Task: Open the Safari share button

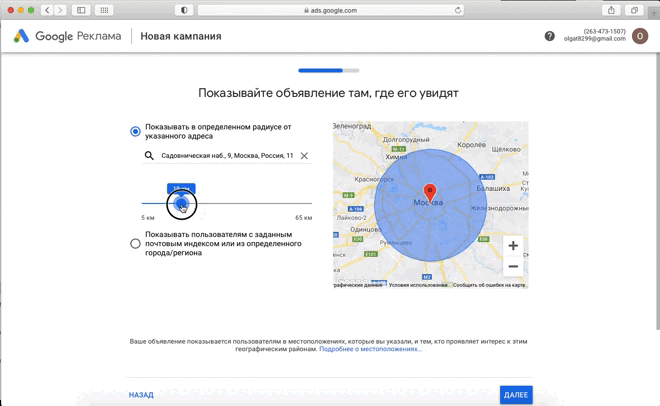Action: click(611, 10)
